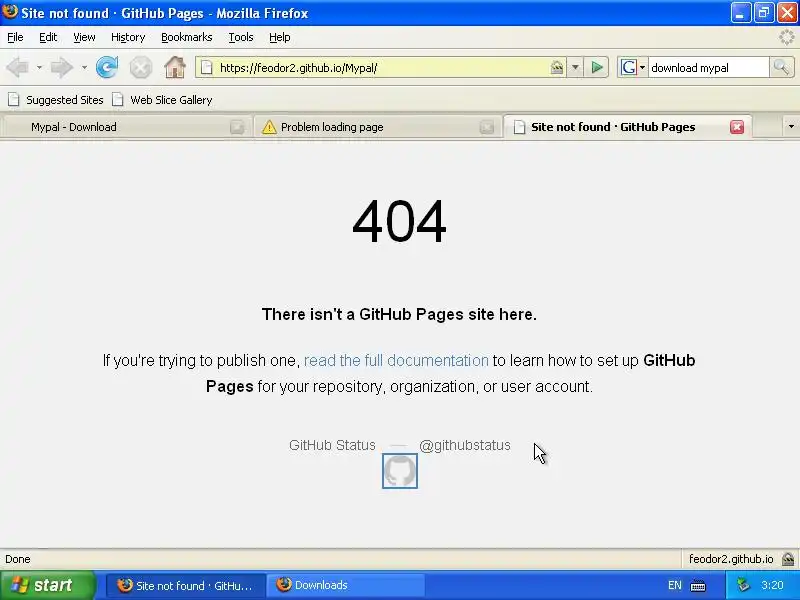Open the forward history dropdown arrow
The width and height of the screenshot is (800, 600).
click(x=84, y=67)
